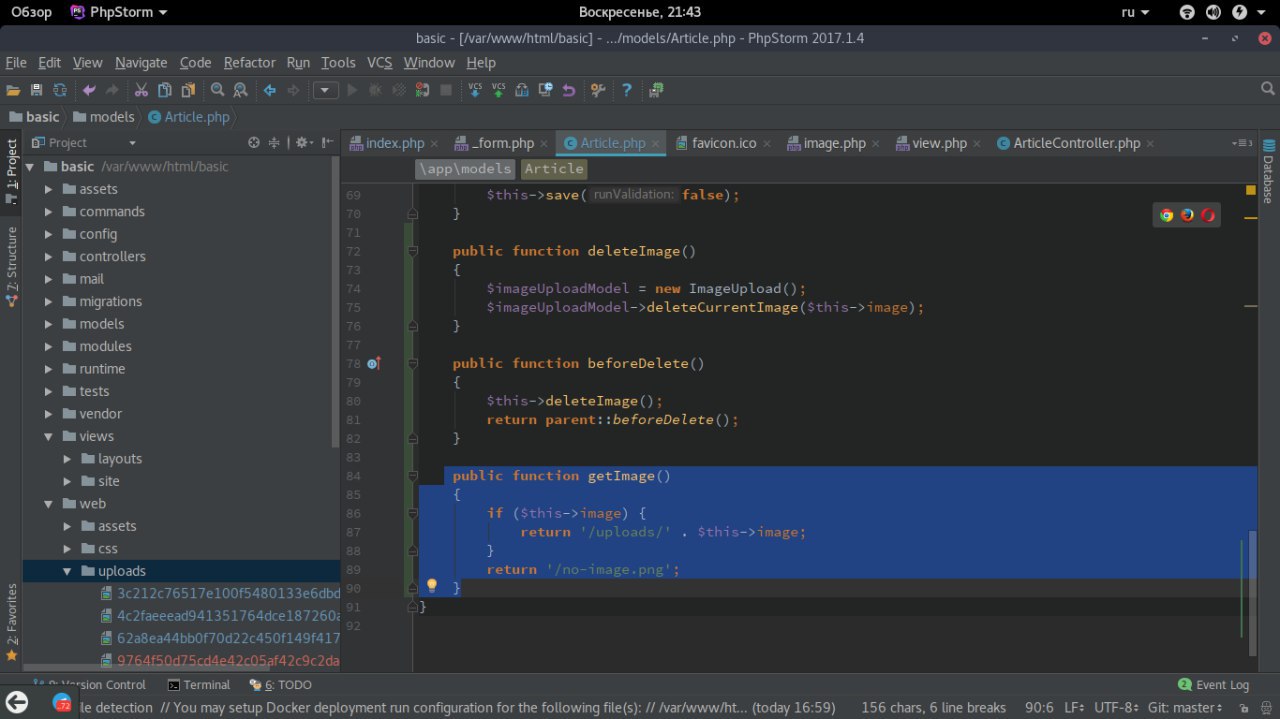
Task: Open in Chrome browser icon
Action: pyautogui.click(x=1166, y=215)
